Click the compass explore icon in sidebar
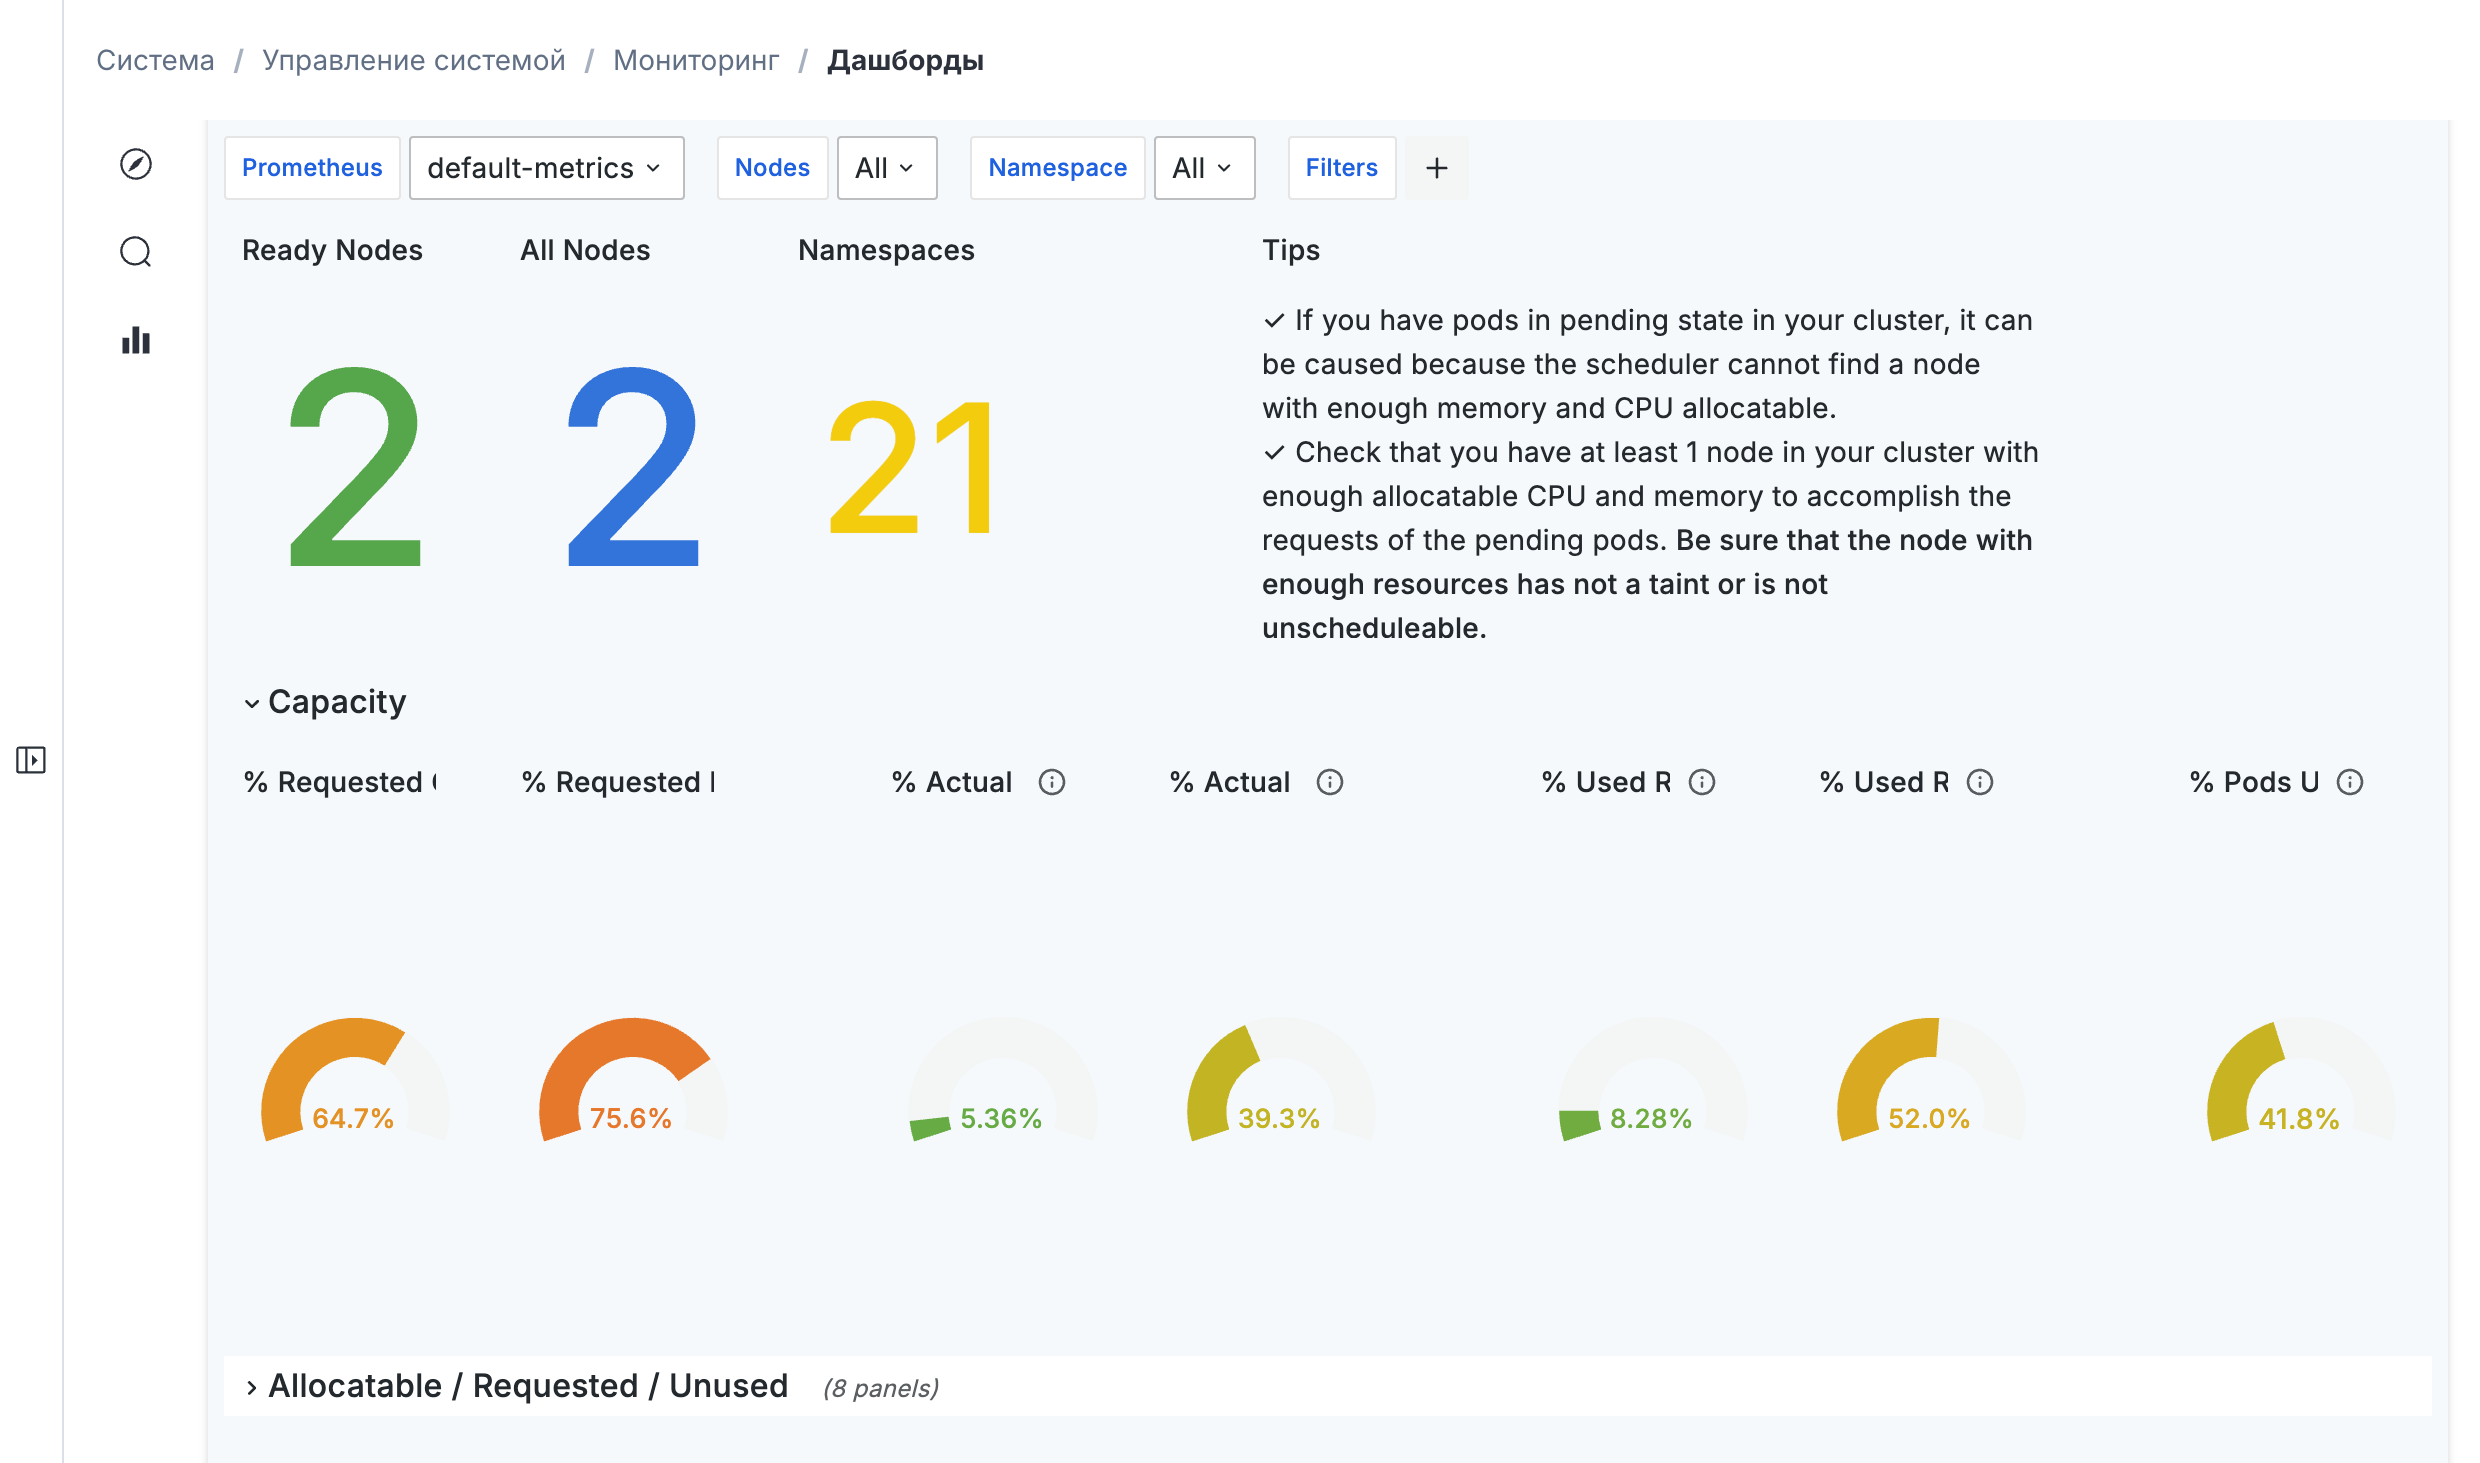This screenshot has width=2480, height=1463. pos(136,164)
